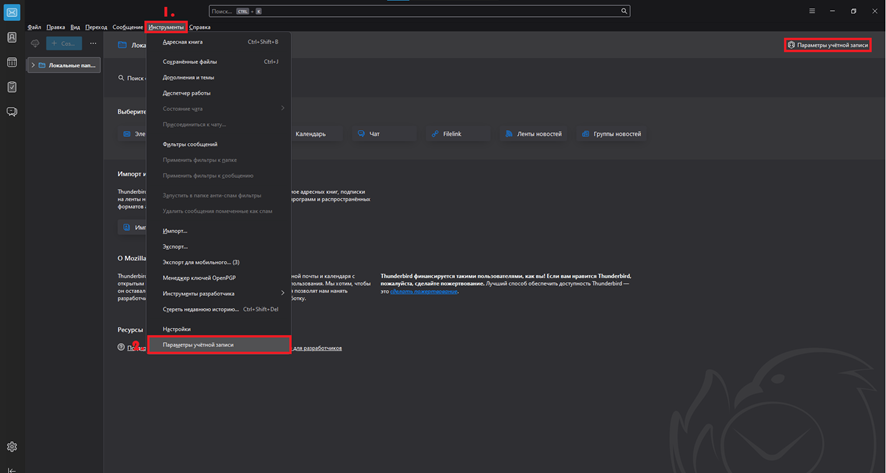The height and width of the screenshot is (473, 886).
Task: Follow the сделать пожертвование link
Action: pos(424,292)
